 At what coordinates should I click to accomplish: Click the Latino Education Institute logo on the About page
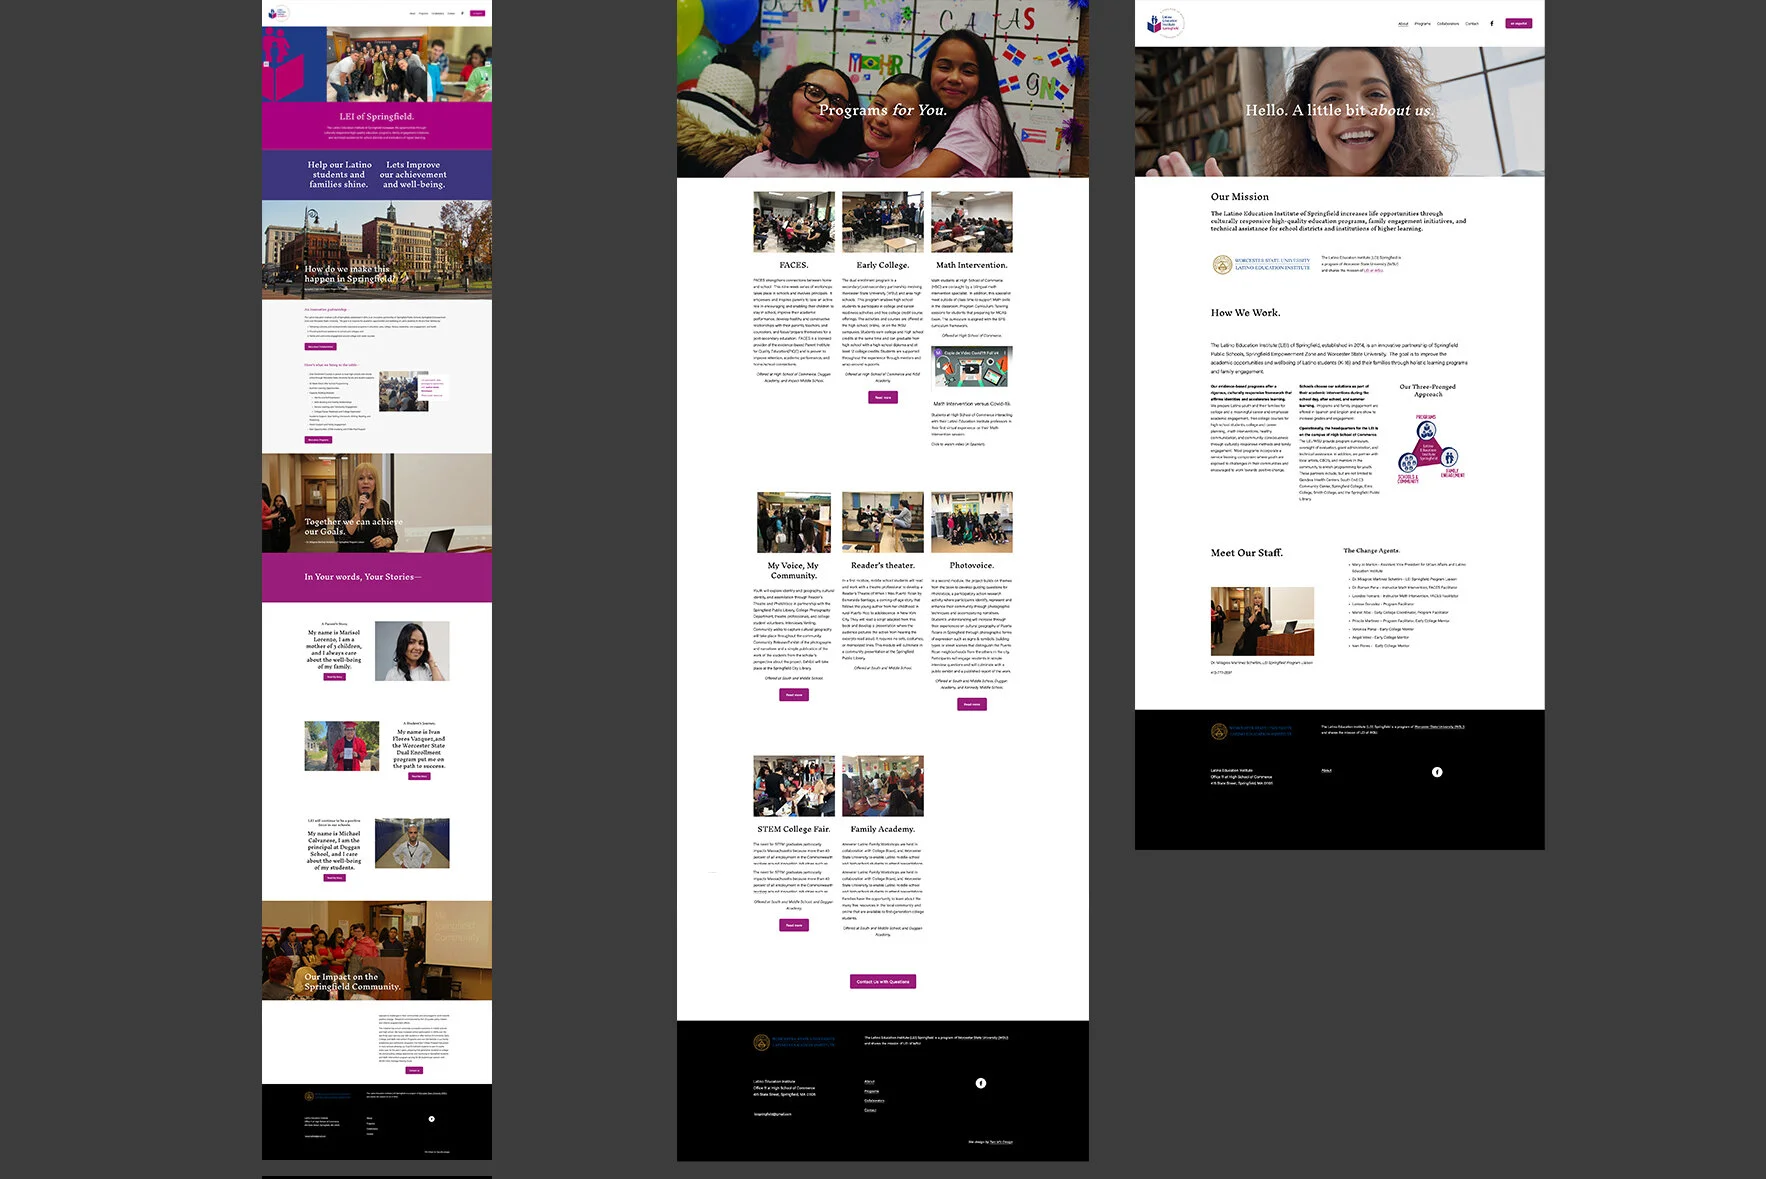pyautogui.click(x=1165, y=23)
